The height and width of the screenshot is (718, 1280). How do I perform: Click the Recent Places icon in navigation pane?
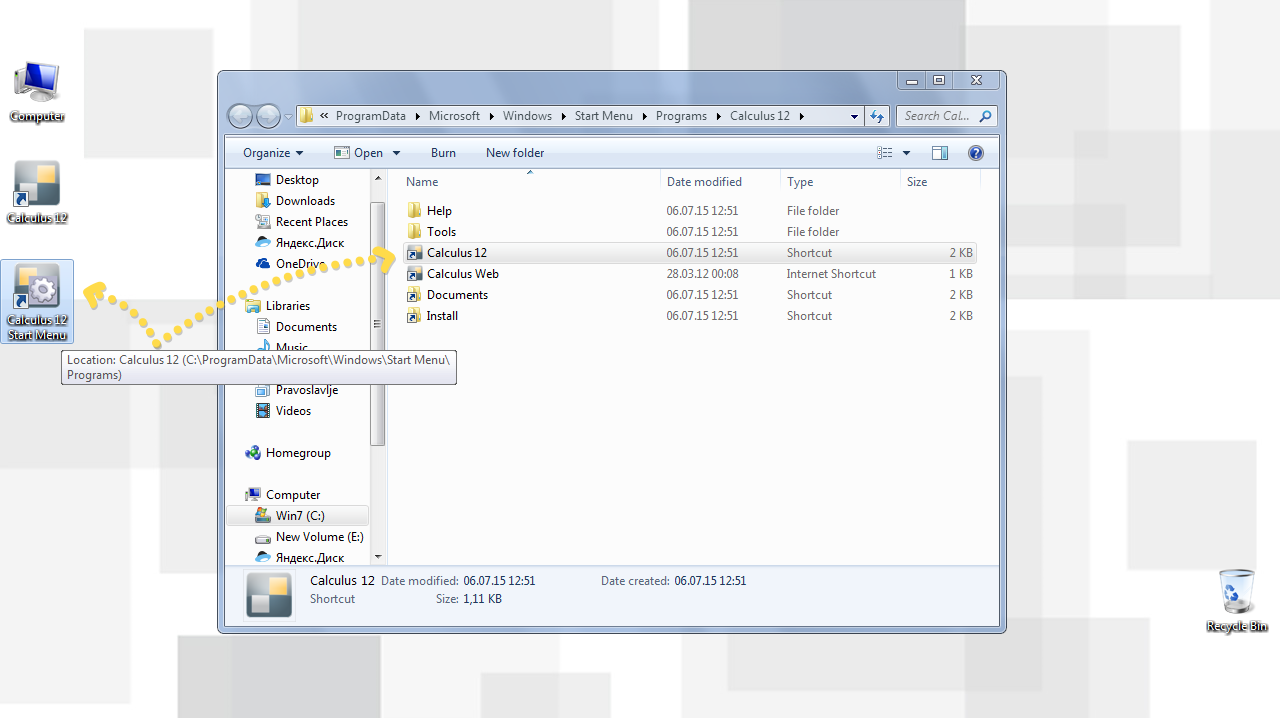(263, 222)
